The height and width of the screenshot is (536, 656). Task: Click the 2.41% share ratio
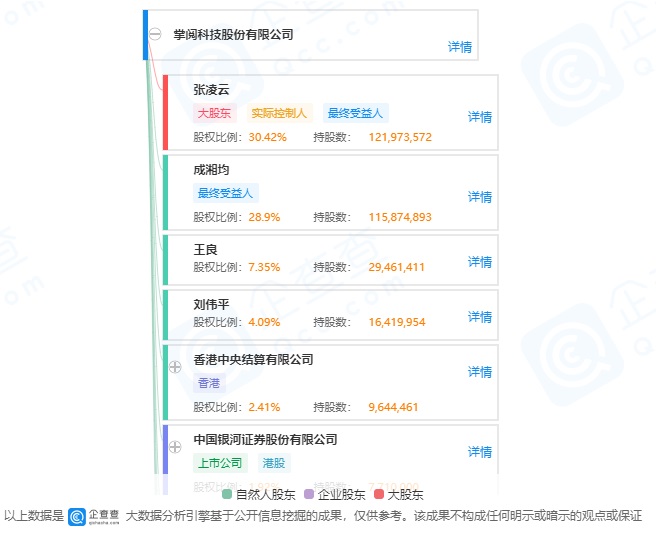point(264,407)
